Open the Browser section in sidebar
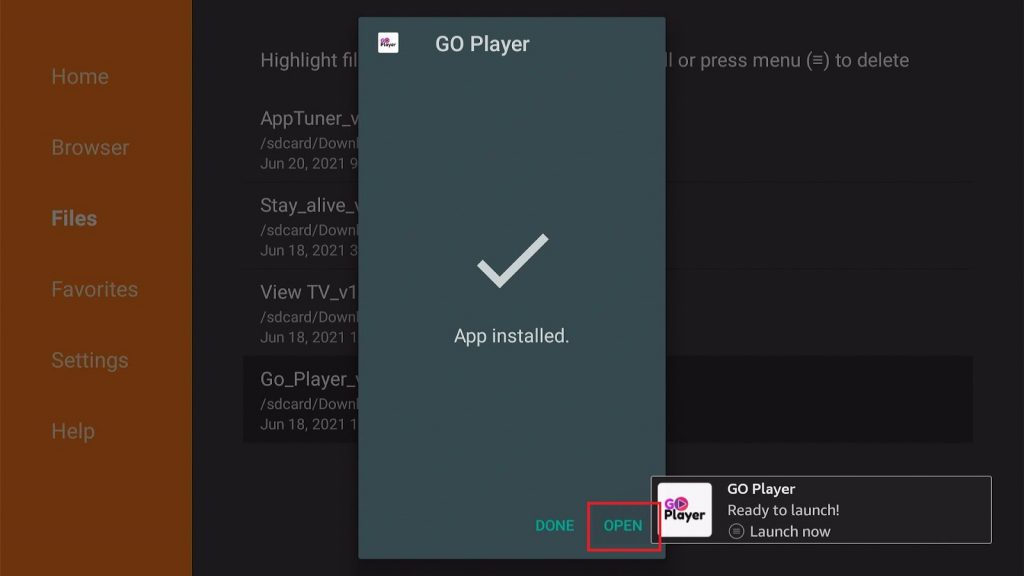 [90, 148]
